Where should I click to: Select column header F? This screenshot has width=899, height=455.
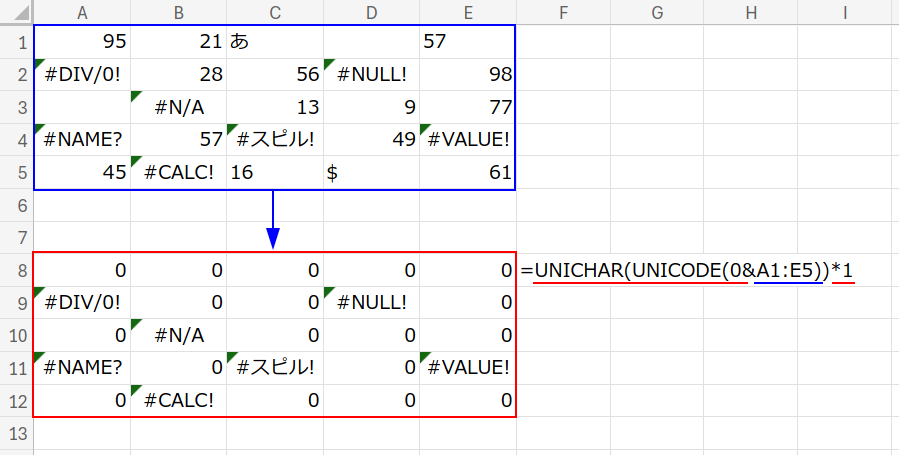[564, 11]
